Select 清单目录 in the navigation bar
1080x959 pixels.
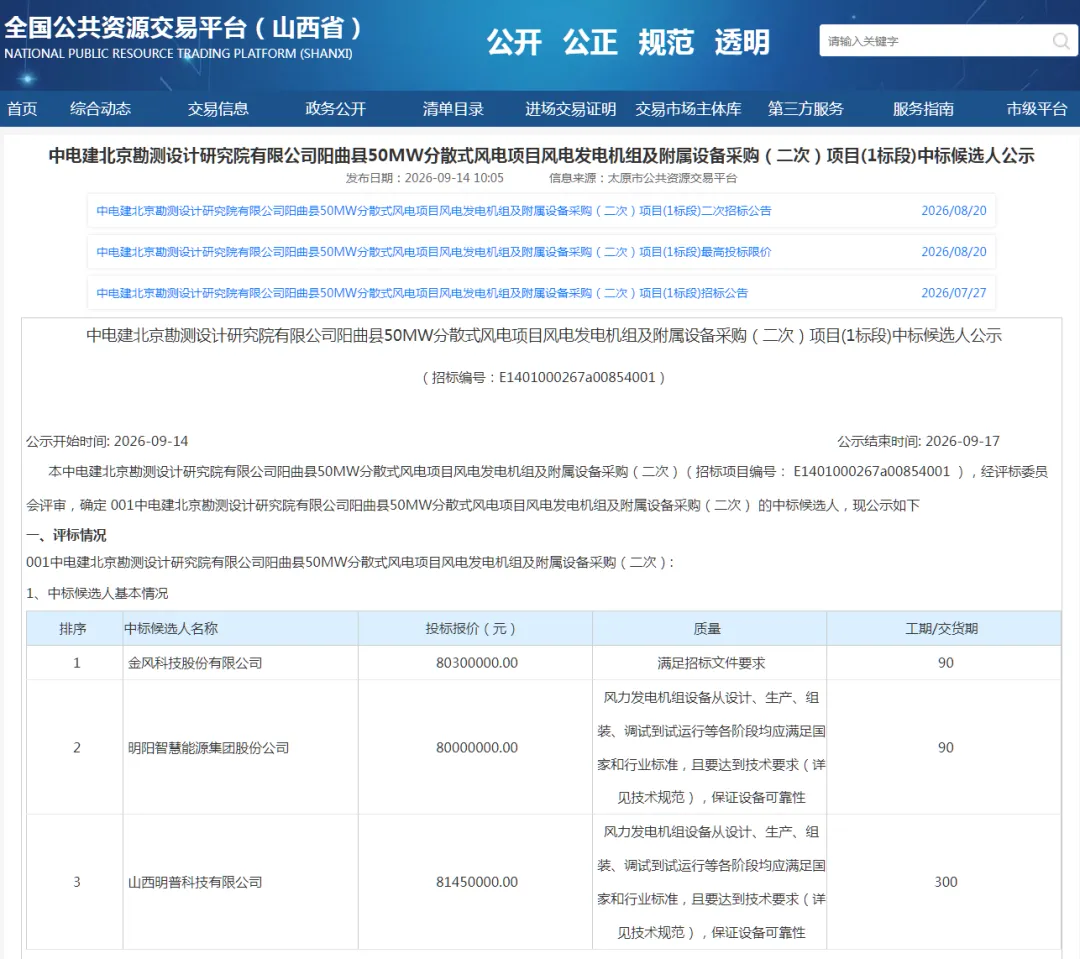(x=453, y=109)
